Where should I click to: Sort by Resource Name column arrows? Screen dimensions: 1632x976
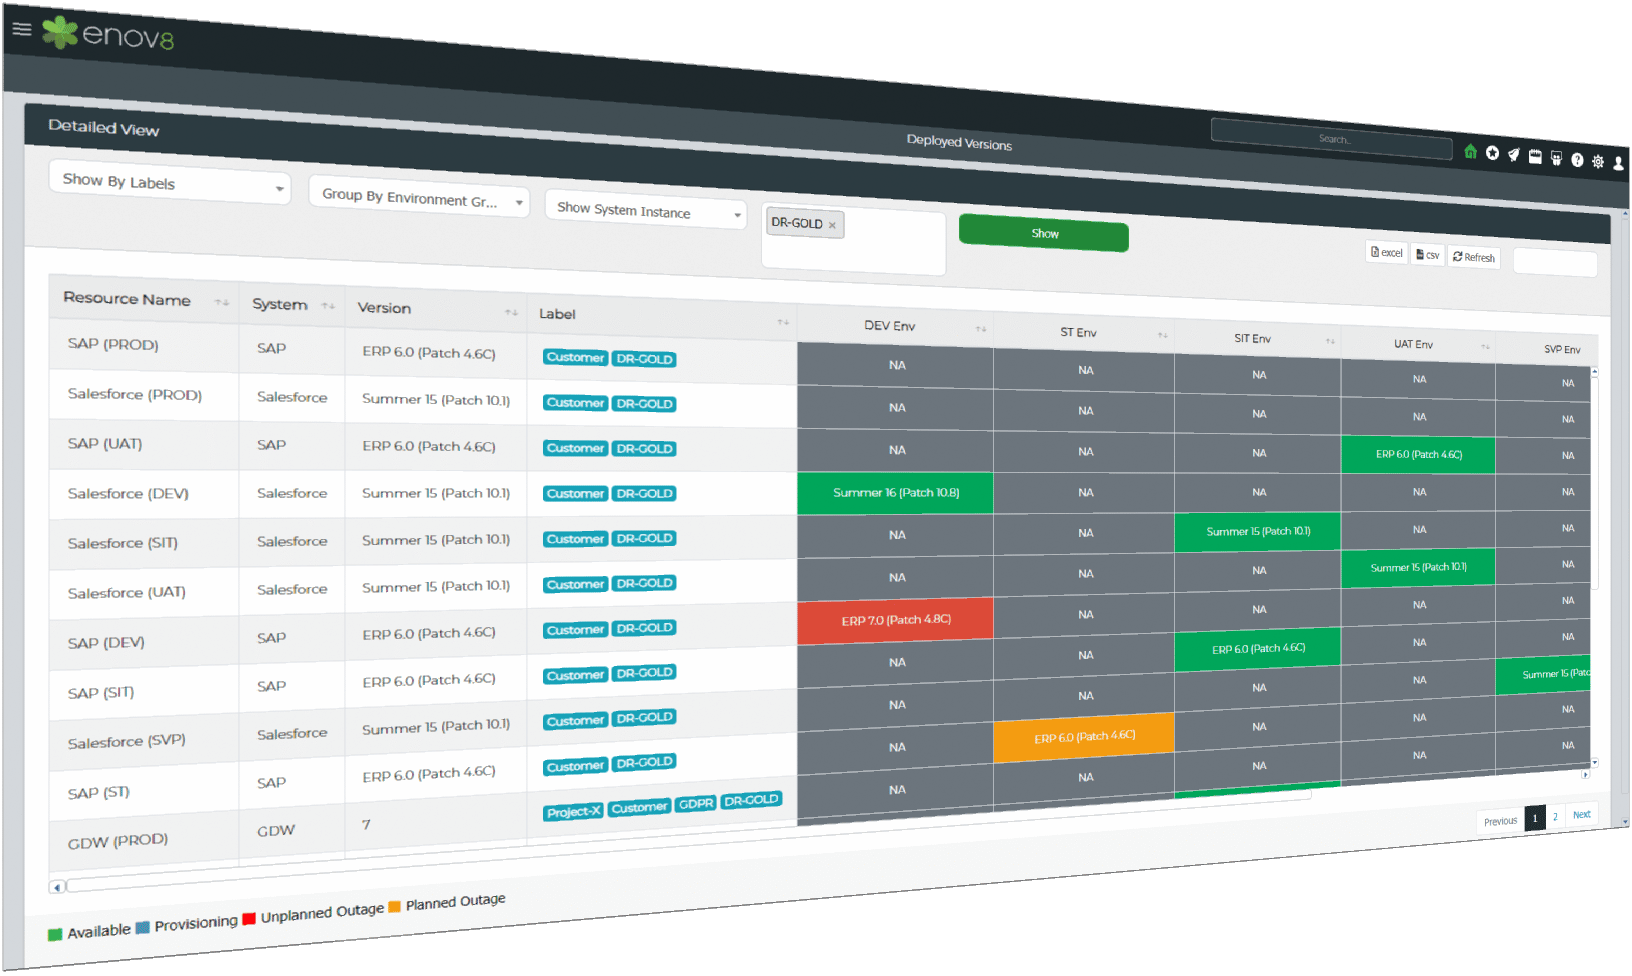click(222, 302)
